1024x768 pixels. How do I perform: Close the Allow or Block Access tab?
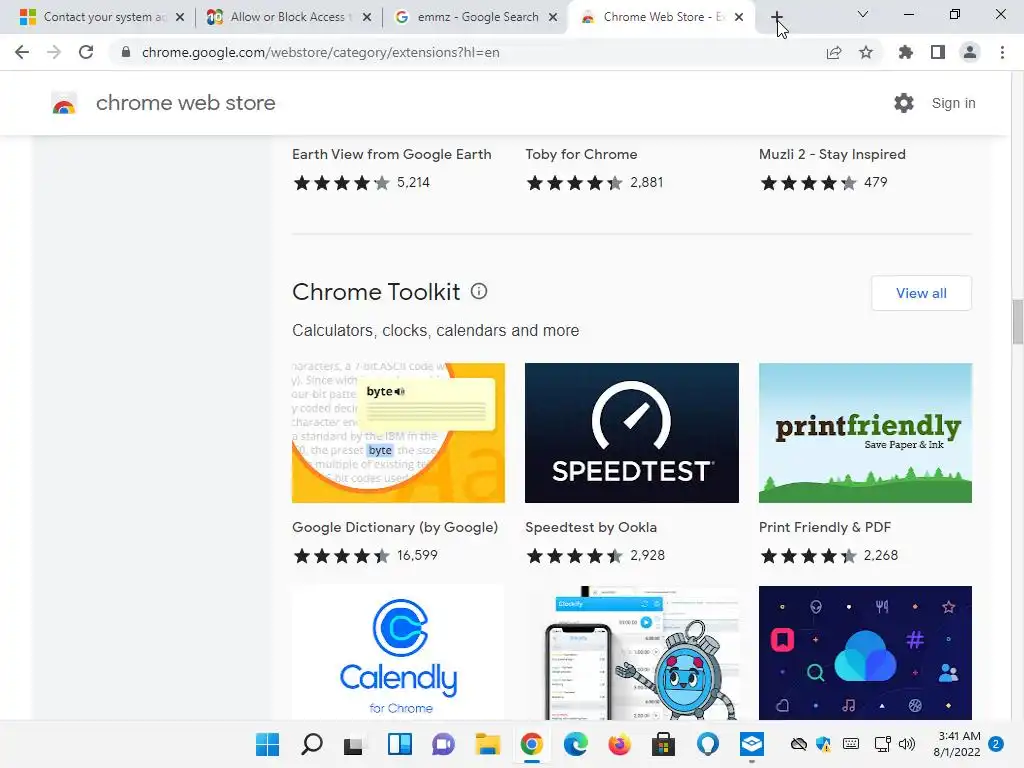[x=367, y=17]
